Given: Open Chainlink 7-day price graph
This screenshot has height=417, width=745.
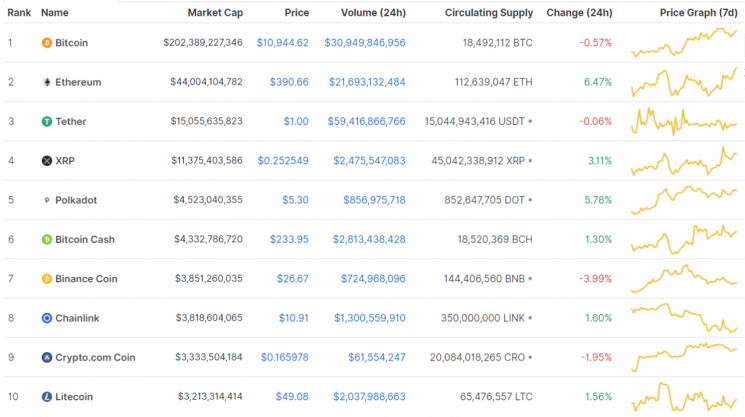Looking at the screenshot, I should point(684,318).
